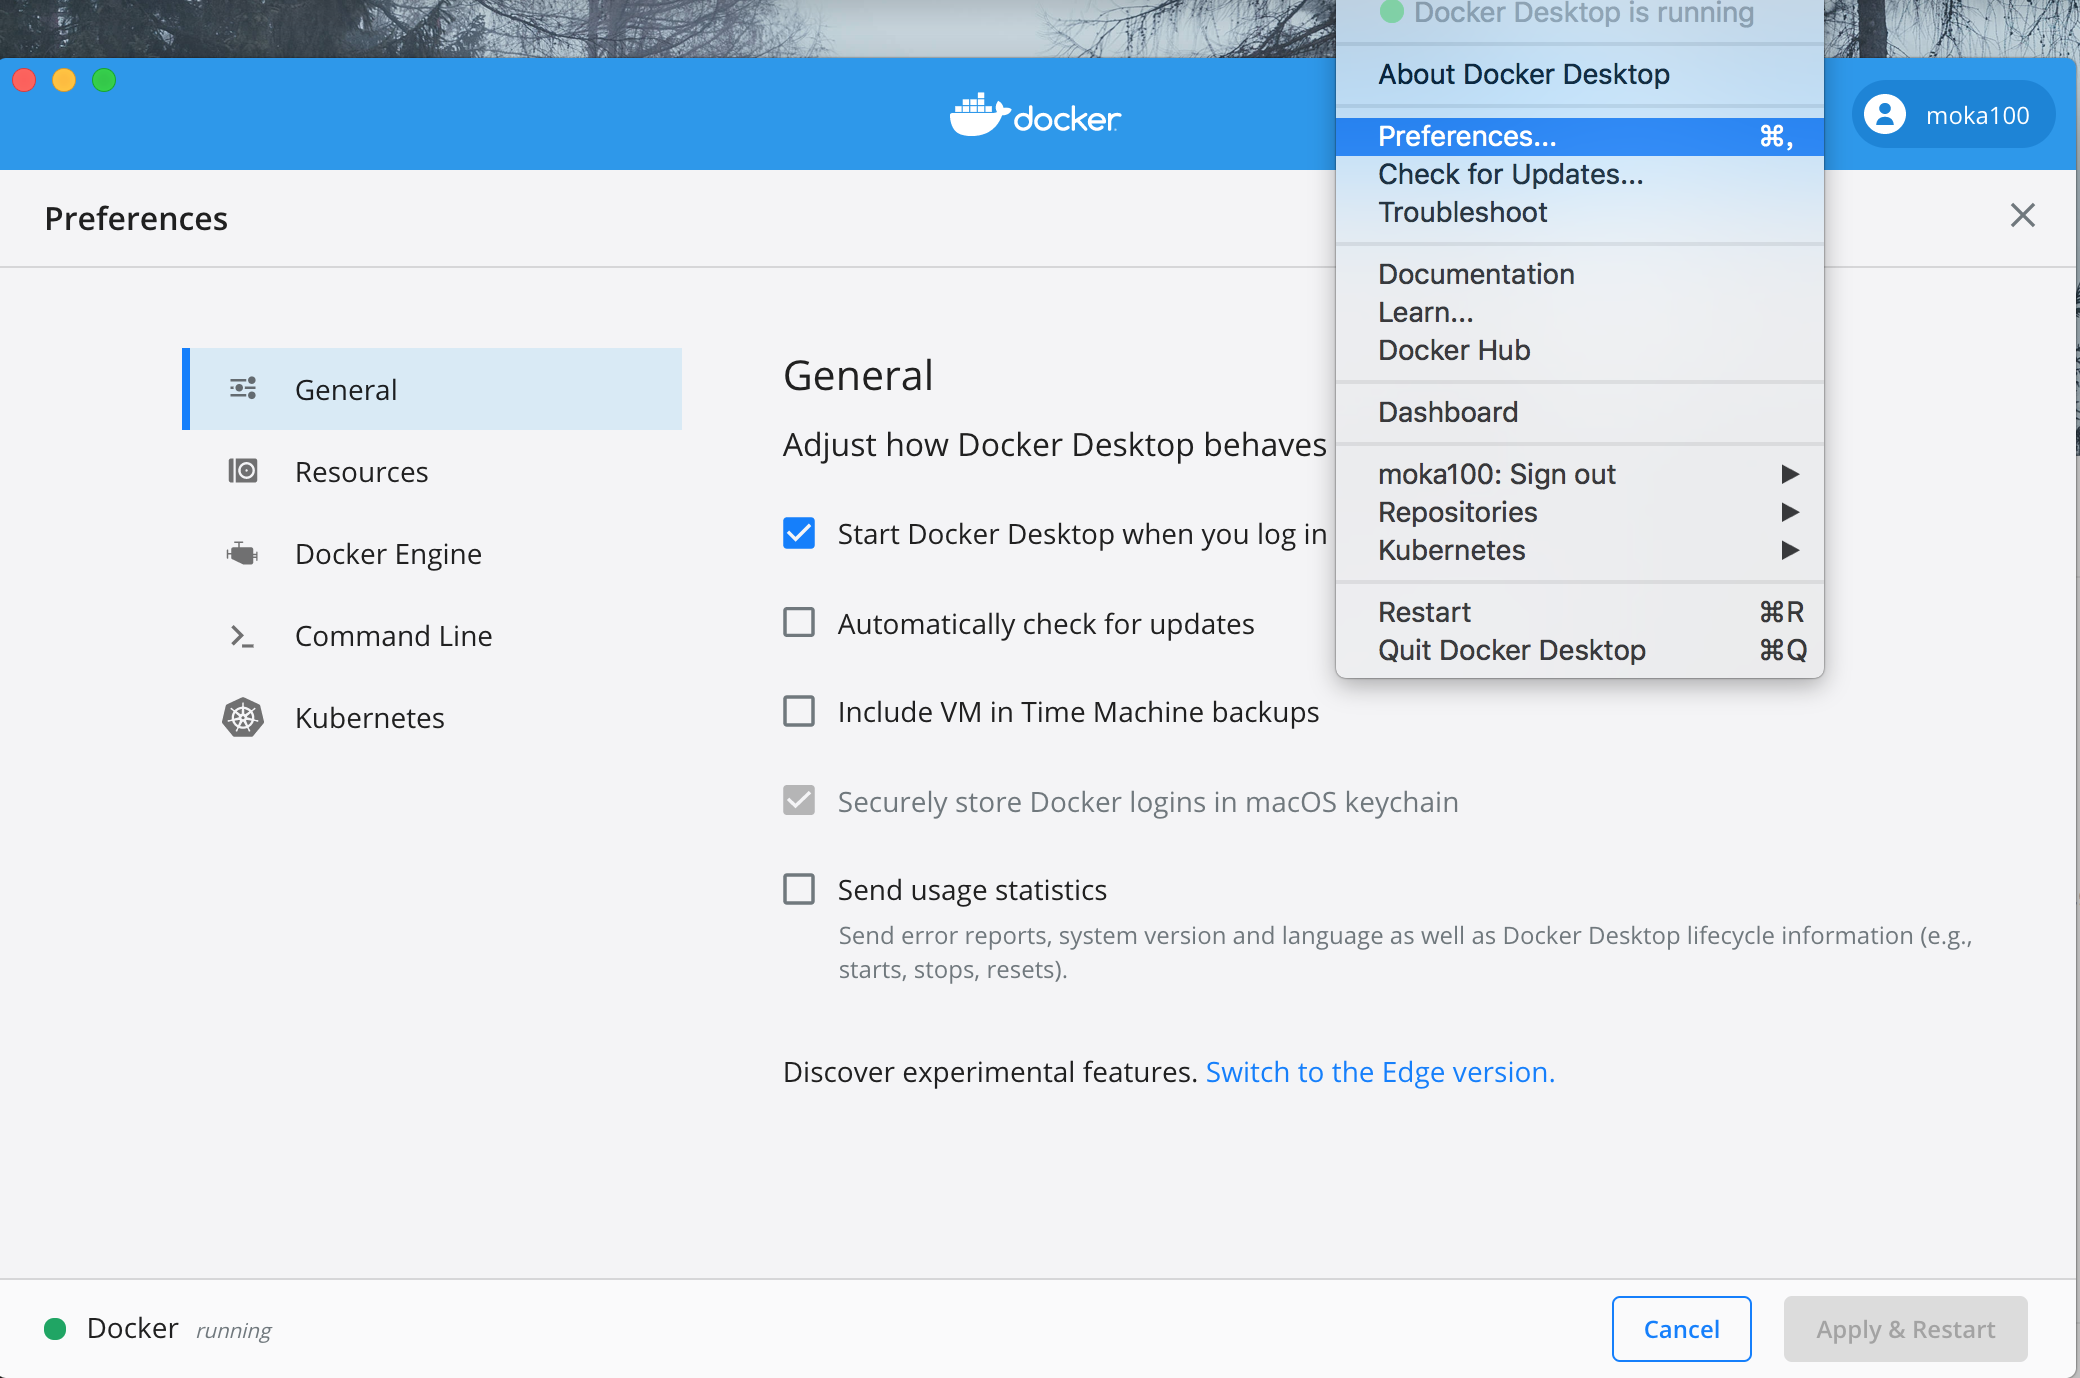This screenshot has height=1378, width=2080.
Task: Check Include VM in Time Machine backups
Action: point(798,711)
